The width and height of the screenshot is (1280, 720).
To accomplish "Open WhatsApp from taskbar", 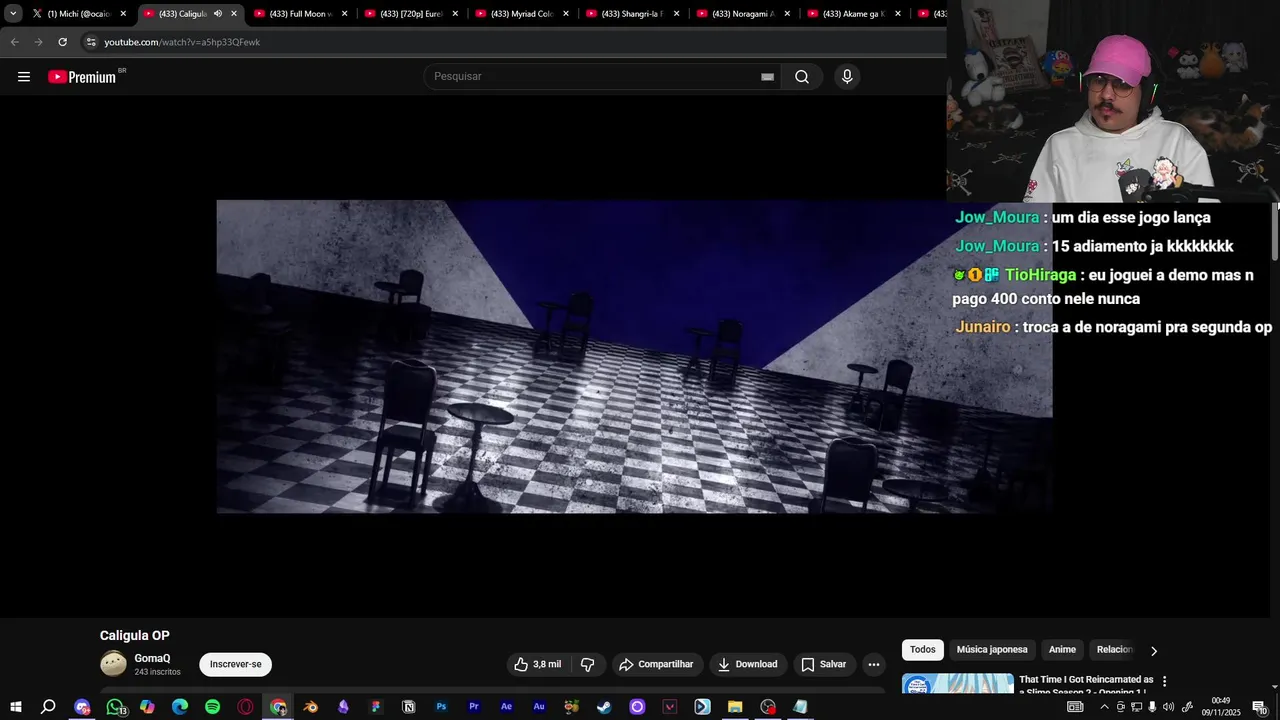I will pos(115,707).
